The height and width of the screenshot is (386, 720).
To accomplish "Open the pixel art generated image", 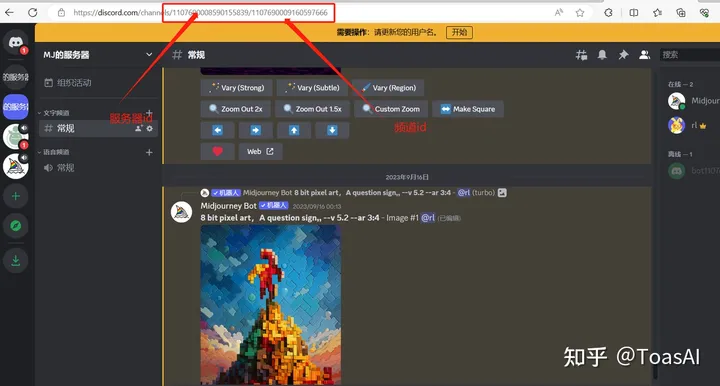I will 270,305.
